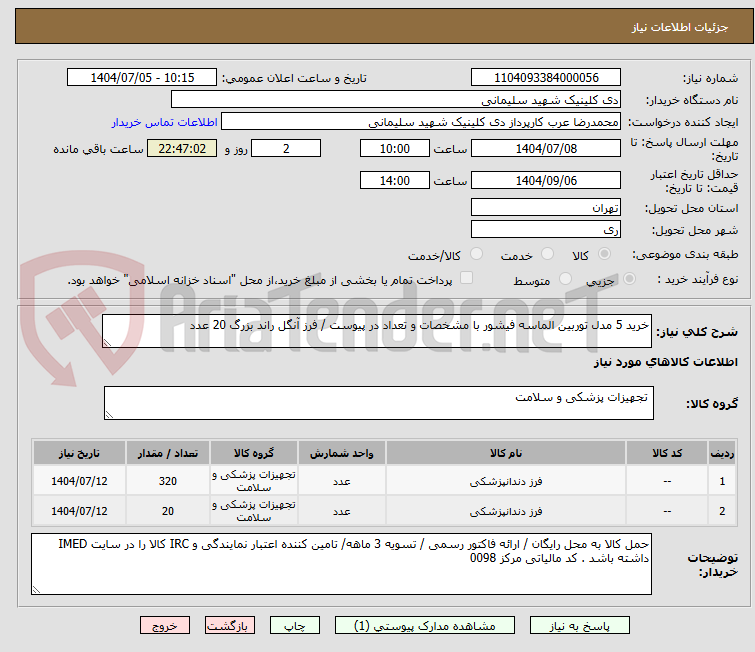Select 'متوسط' purchase process type
Viewport: 755px width, 652px height.
[x=566, y=280]
